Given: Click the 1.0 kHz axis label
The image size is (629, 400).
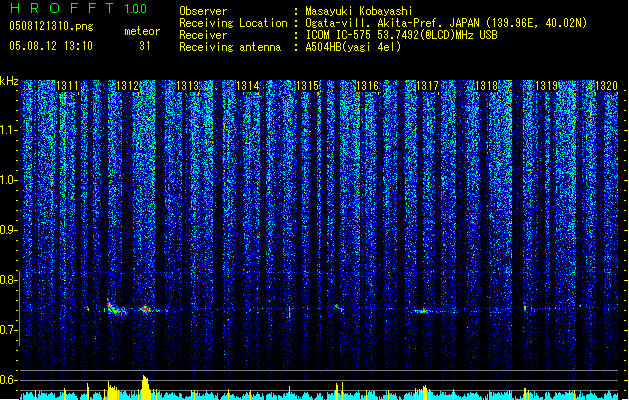Looking at the screenshot, I should click(x=9, y=180).
